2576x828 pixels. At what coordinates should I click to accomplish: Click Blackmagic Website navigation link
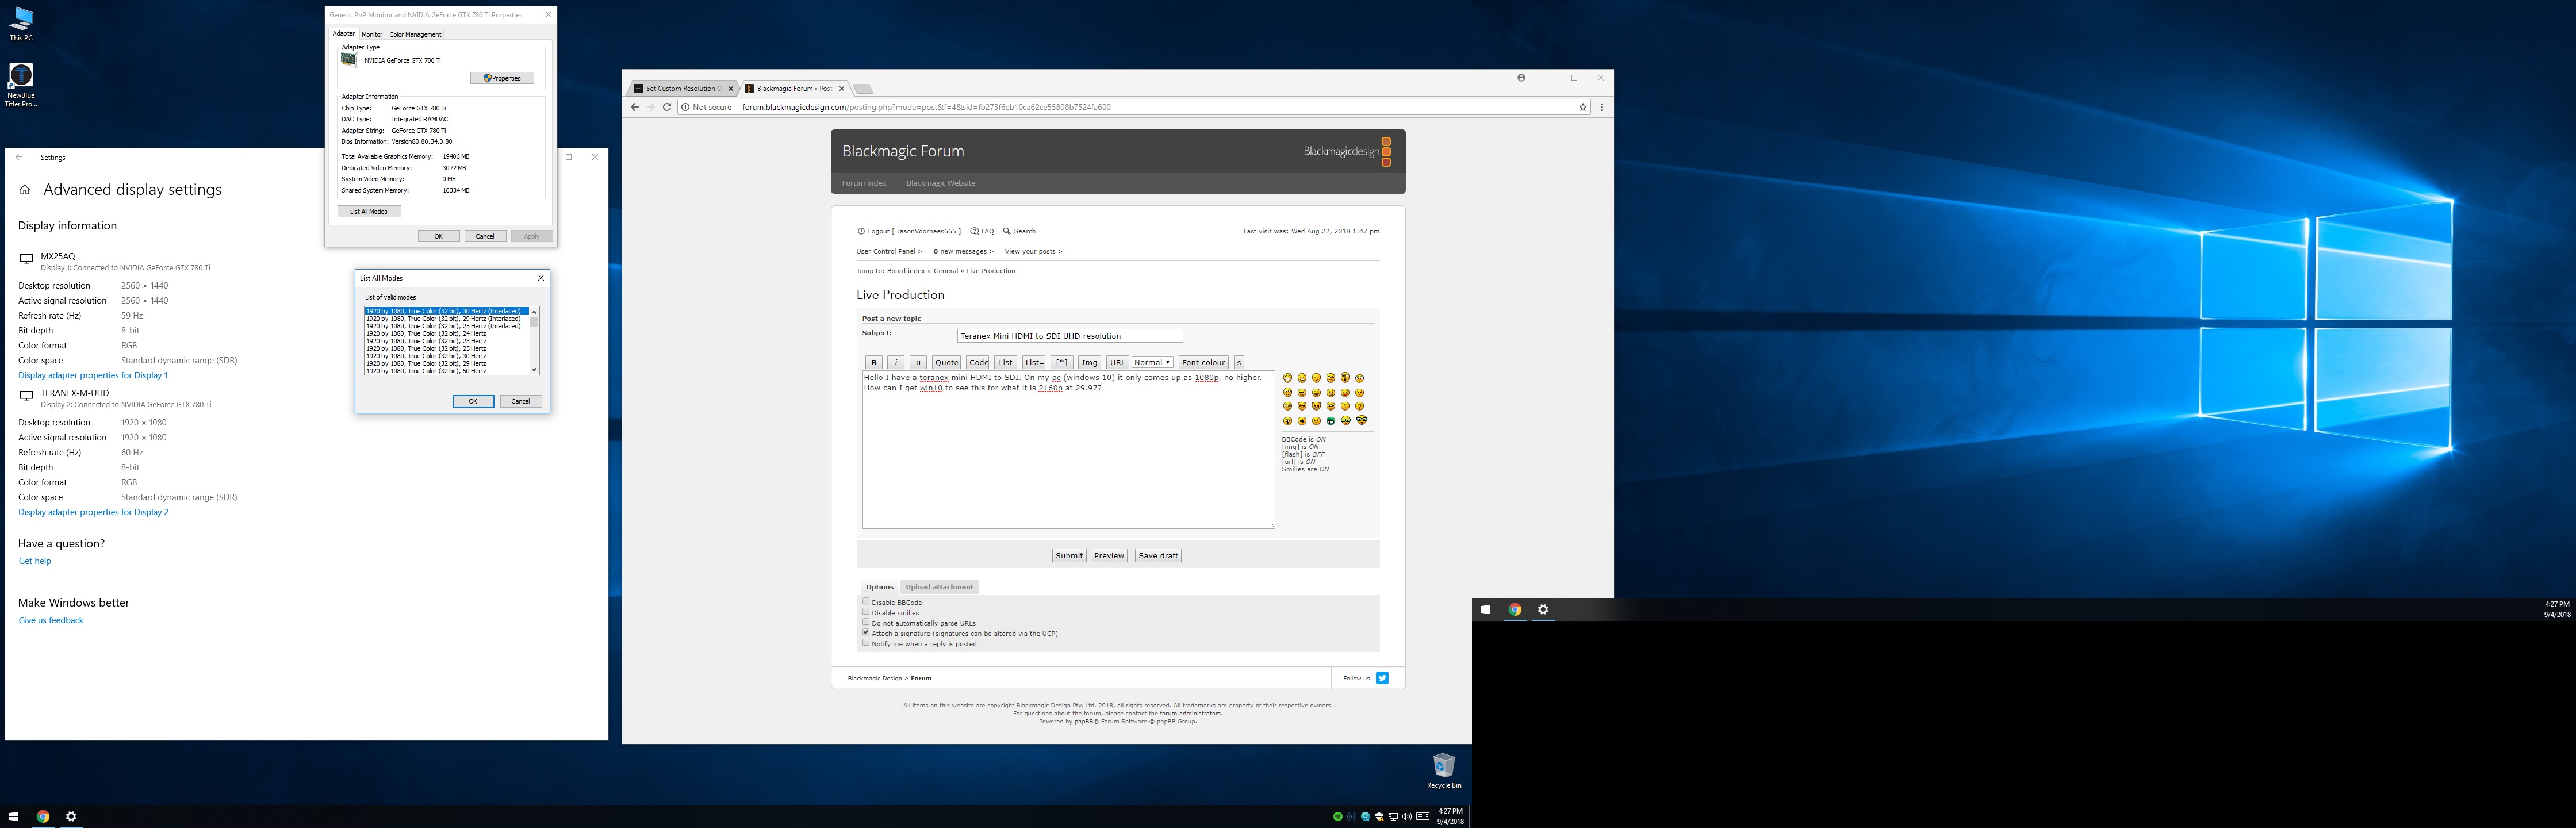940,183
